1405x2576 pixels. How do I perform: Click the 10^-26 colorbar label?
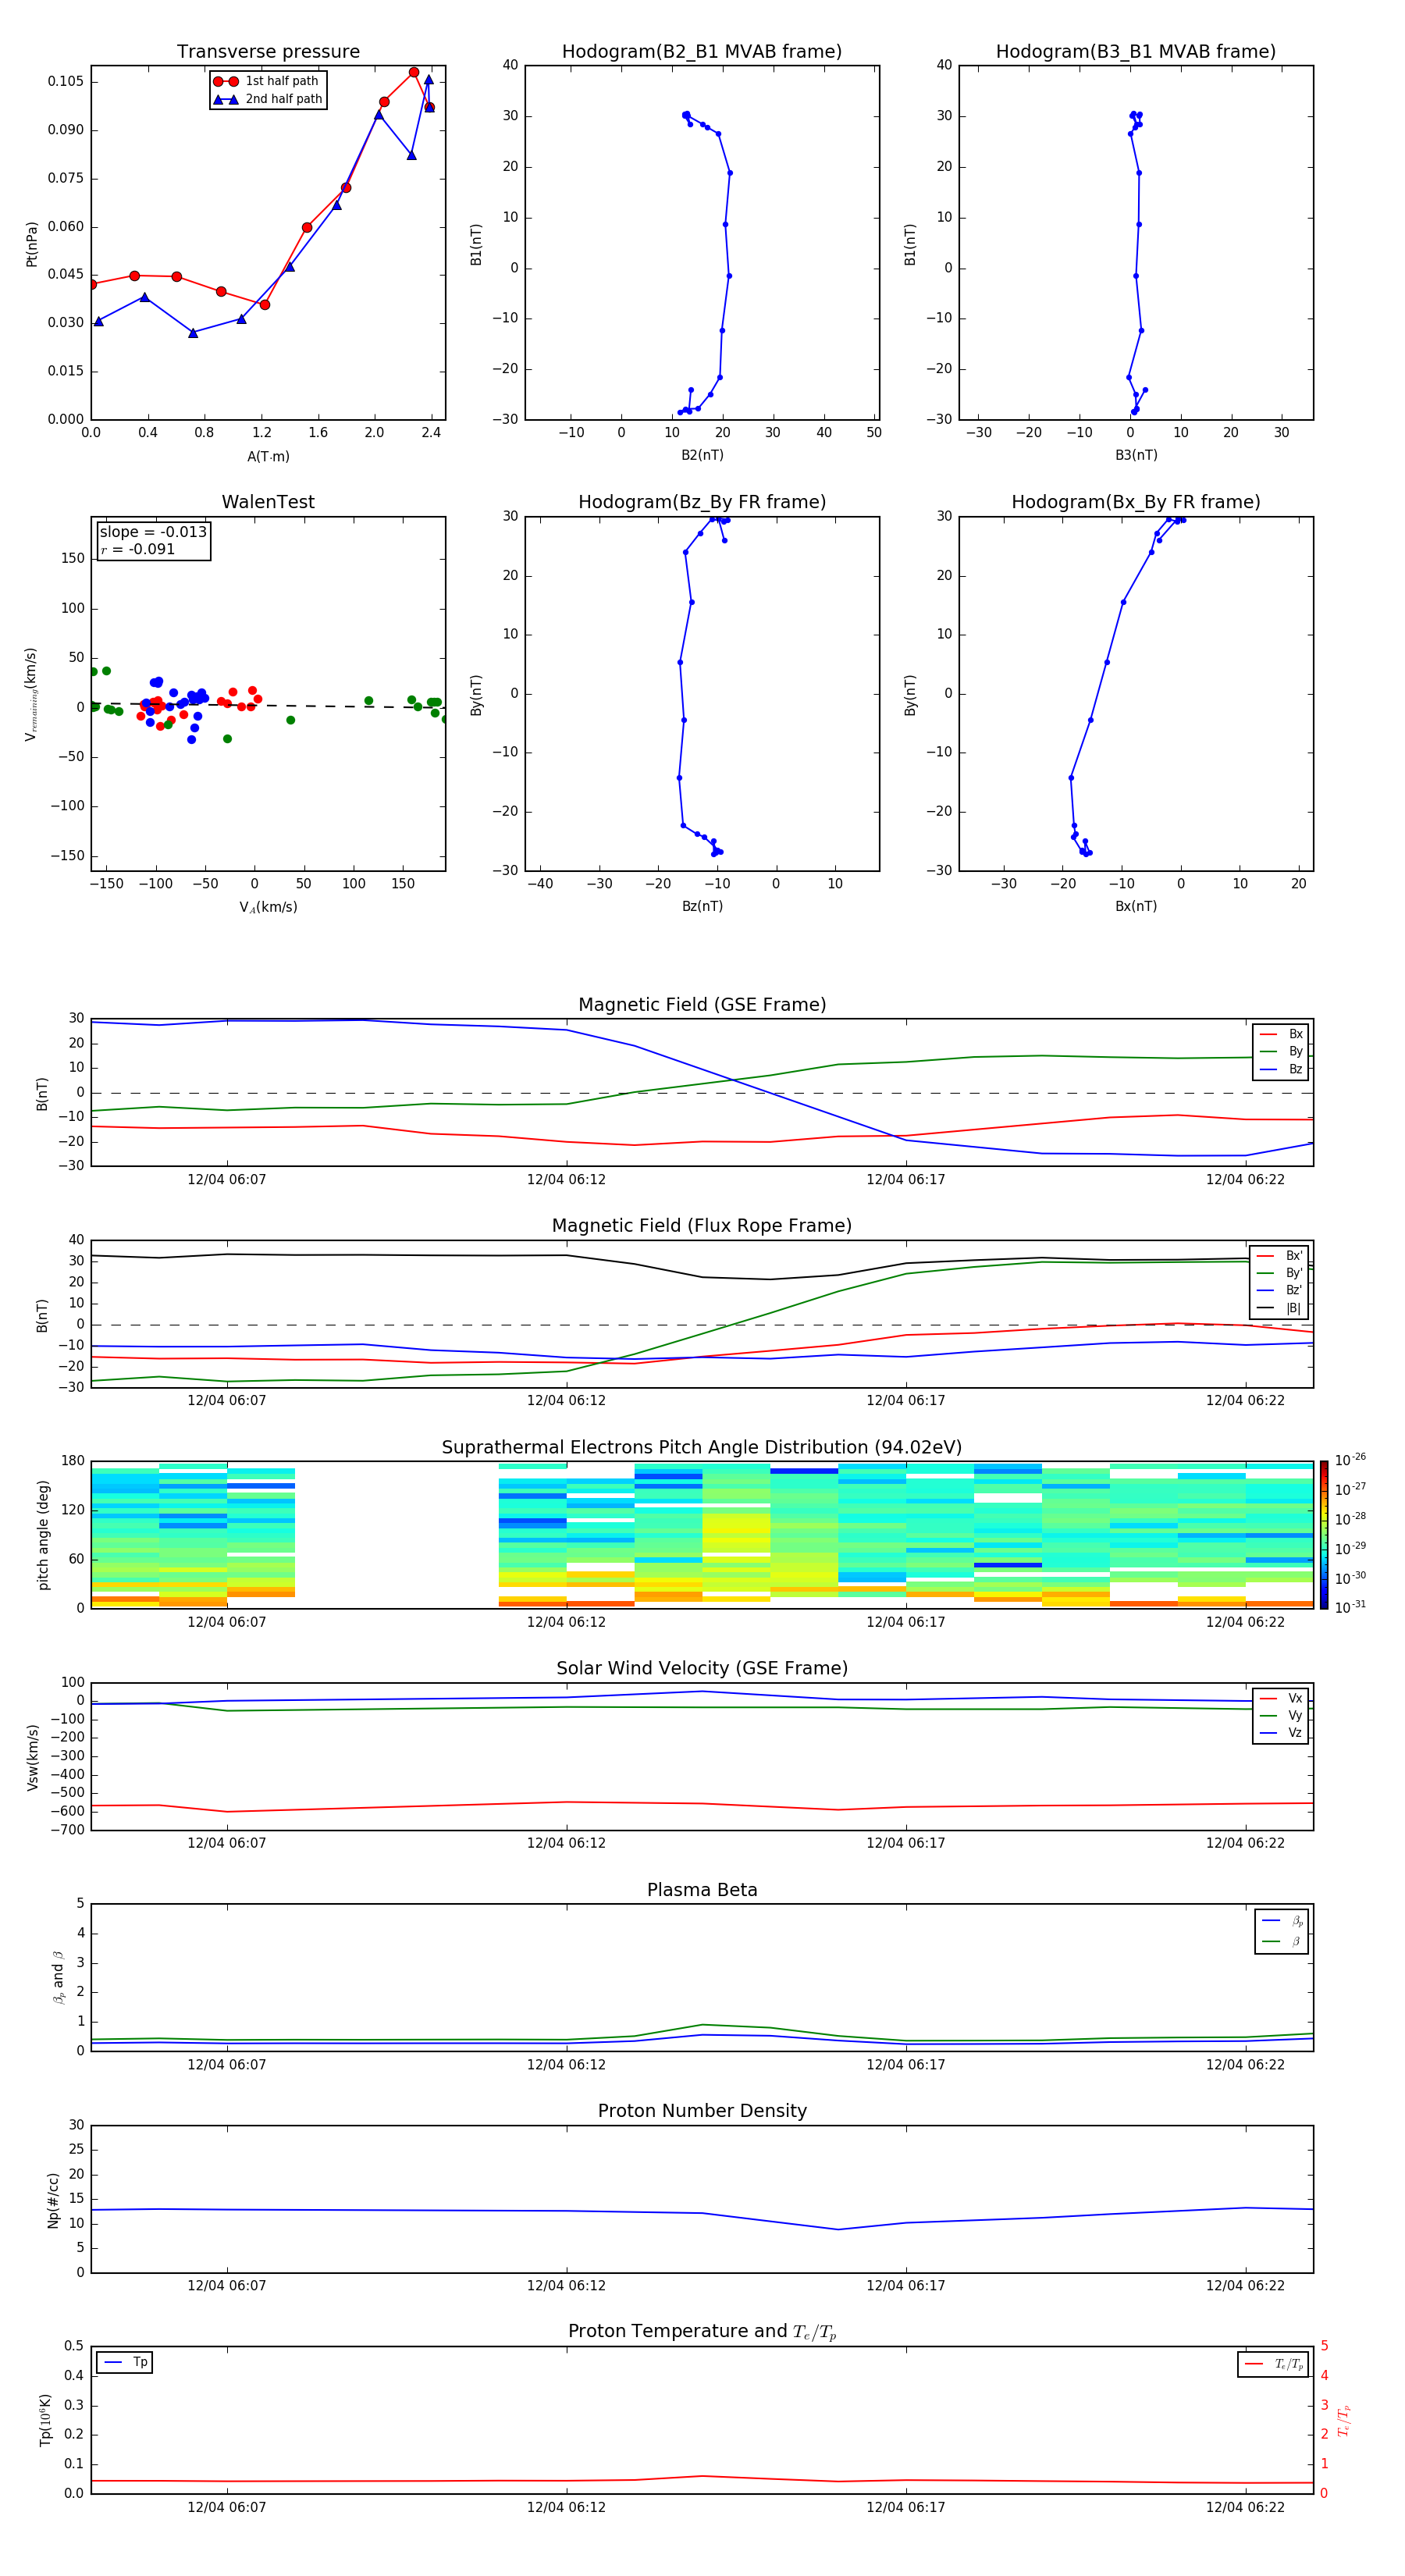pyautogui.click(x=1350, y=1460)
